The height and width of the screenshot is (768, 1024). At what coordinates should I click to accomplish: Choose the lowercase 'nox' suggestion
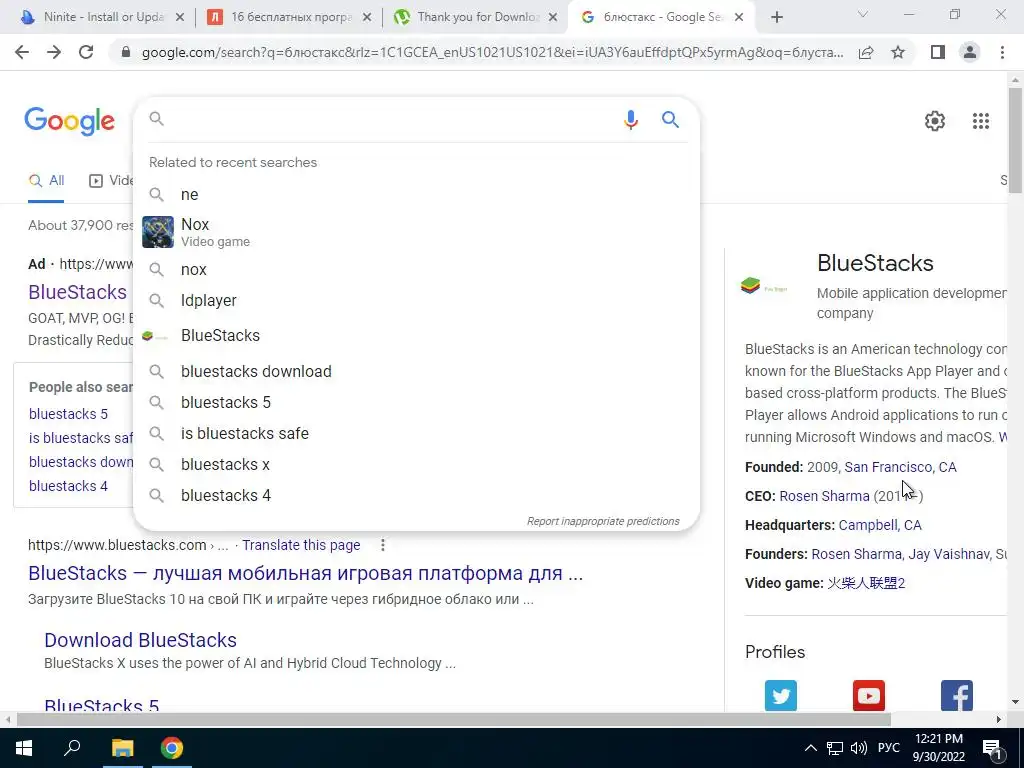pos(416,269)
